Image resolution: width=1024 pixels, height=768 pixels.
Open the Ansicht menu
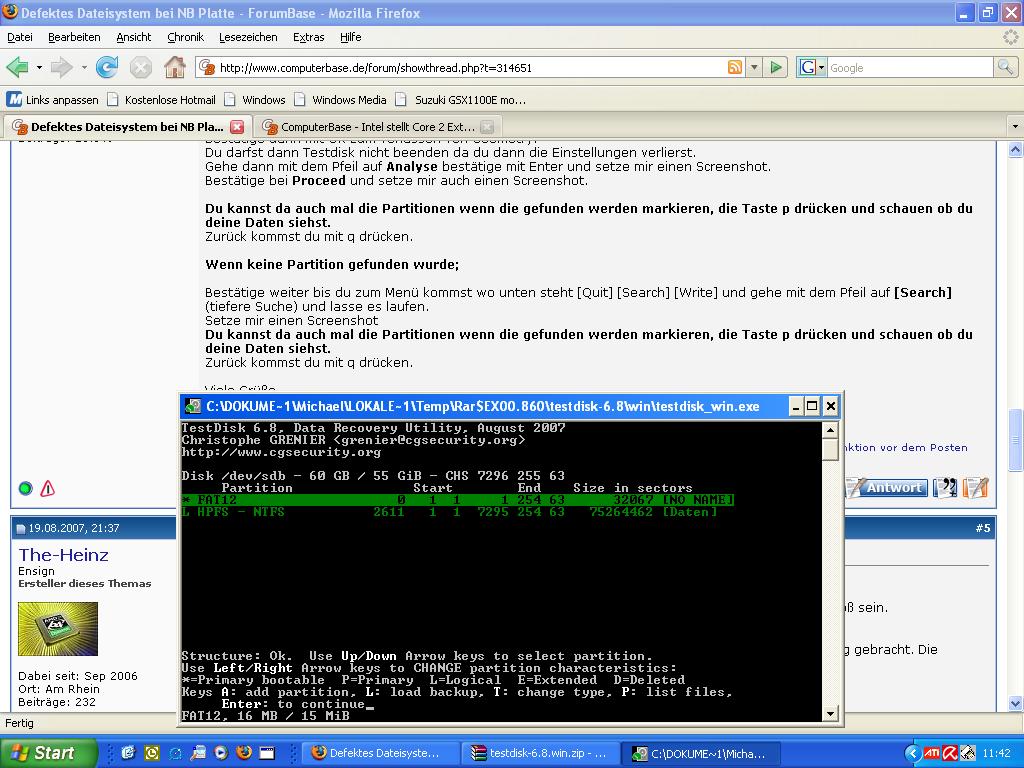[134, 37]
